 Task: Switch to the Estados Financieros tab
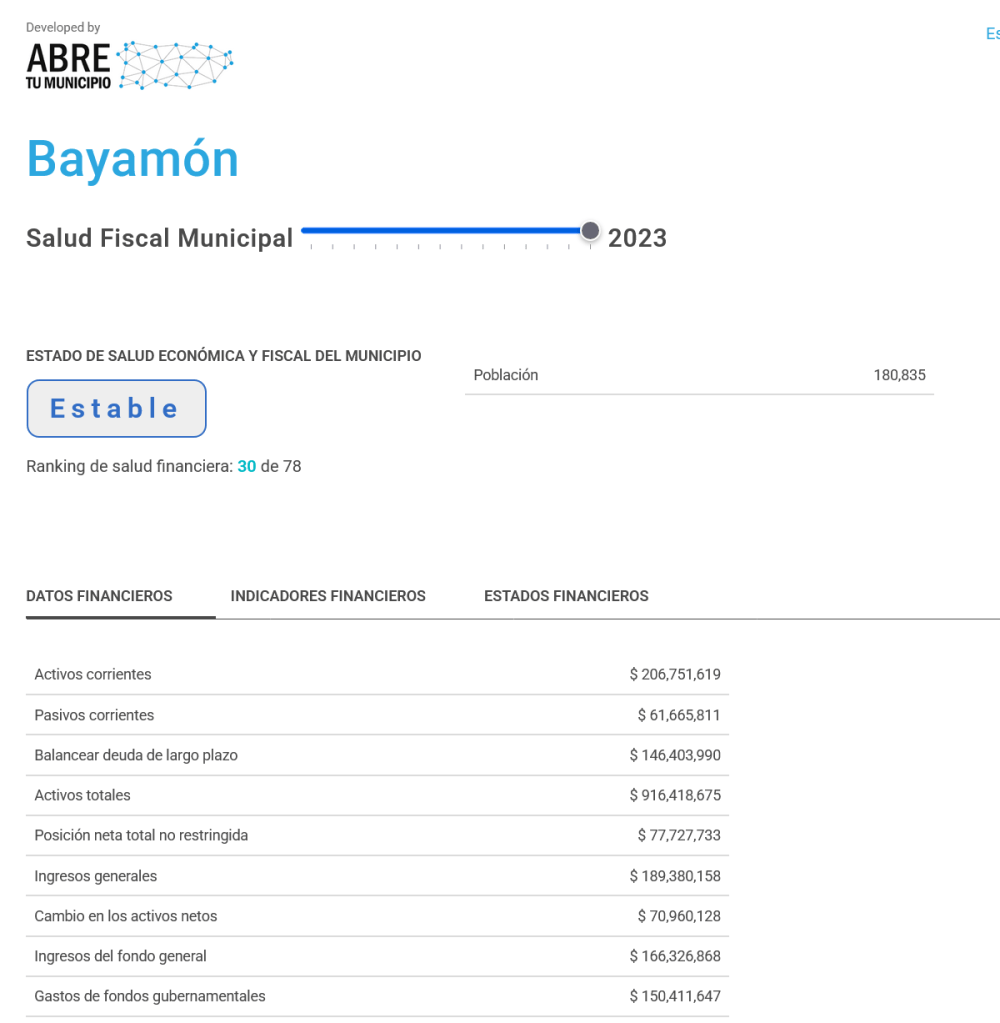coord(566,596)
